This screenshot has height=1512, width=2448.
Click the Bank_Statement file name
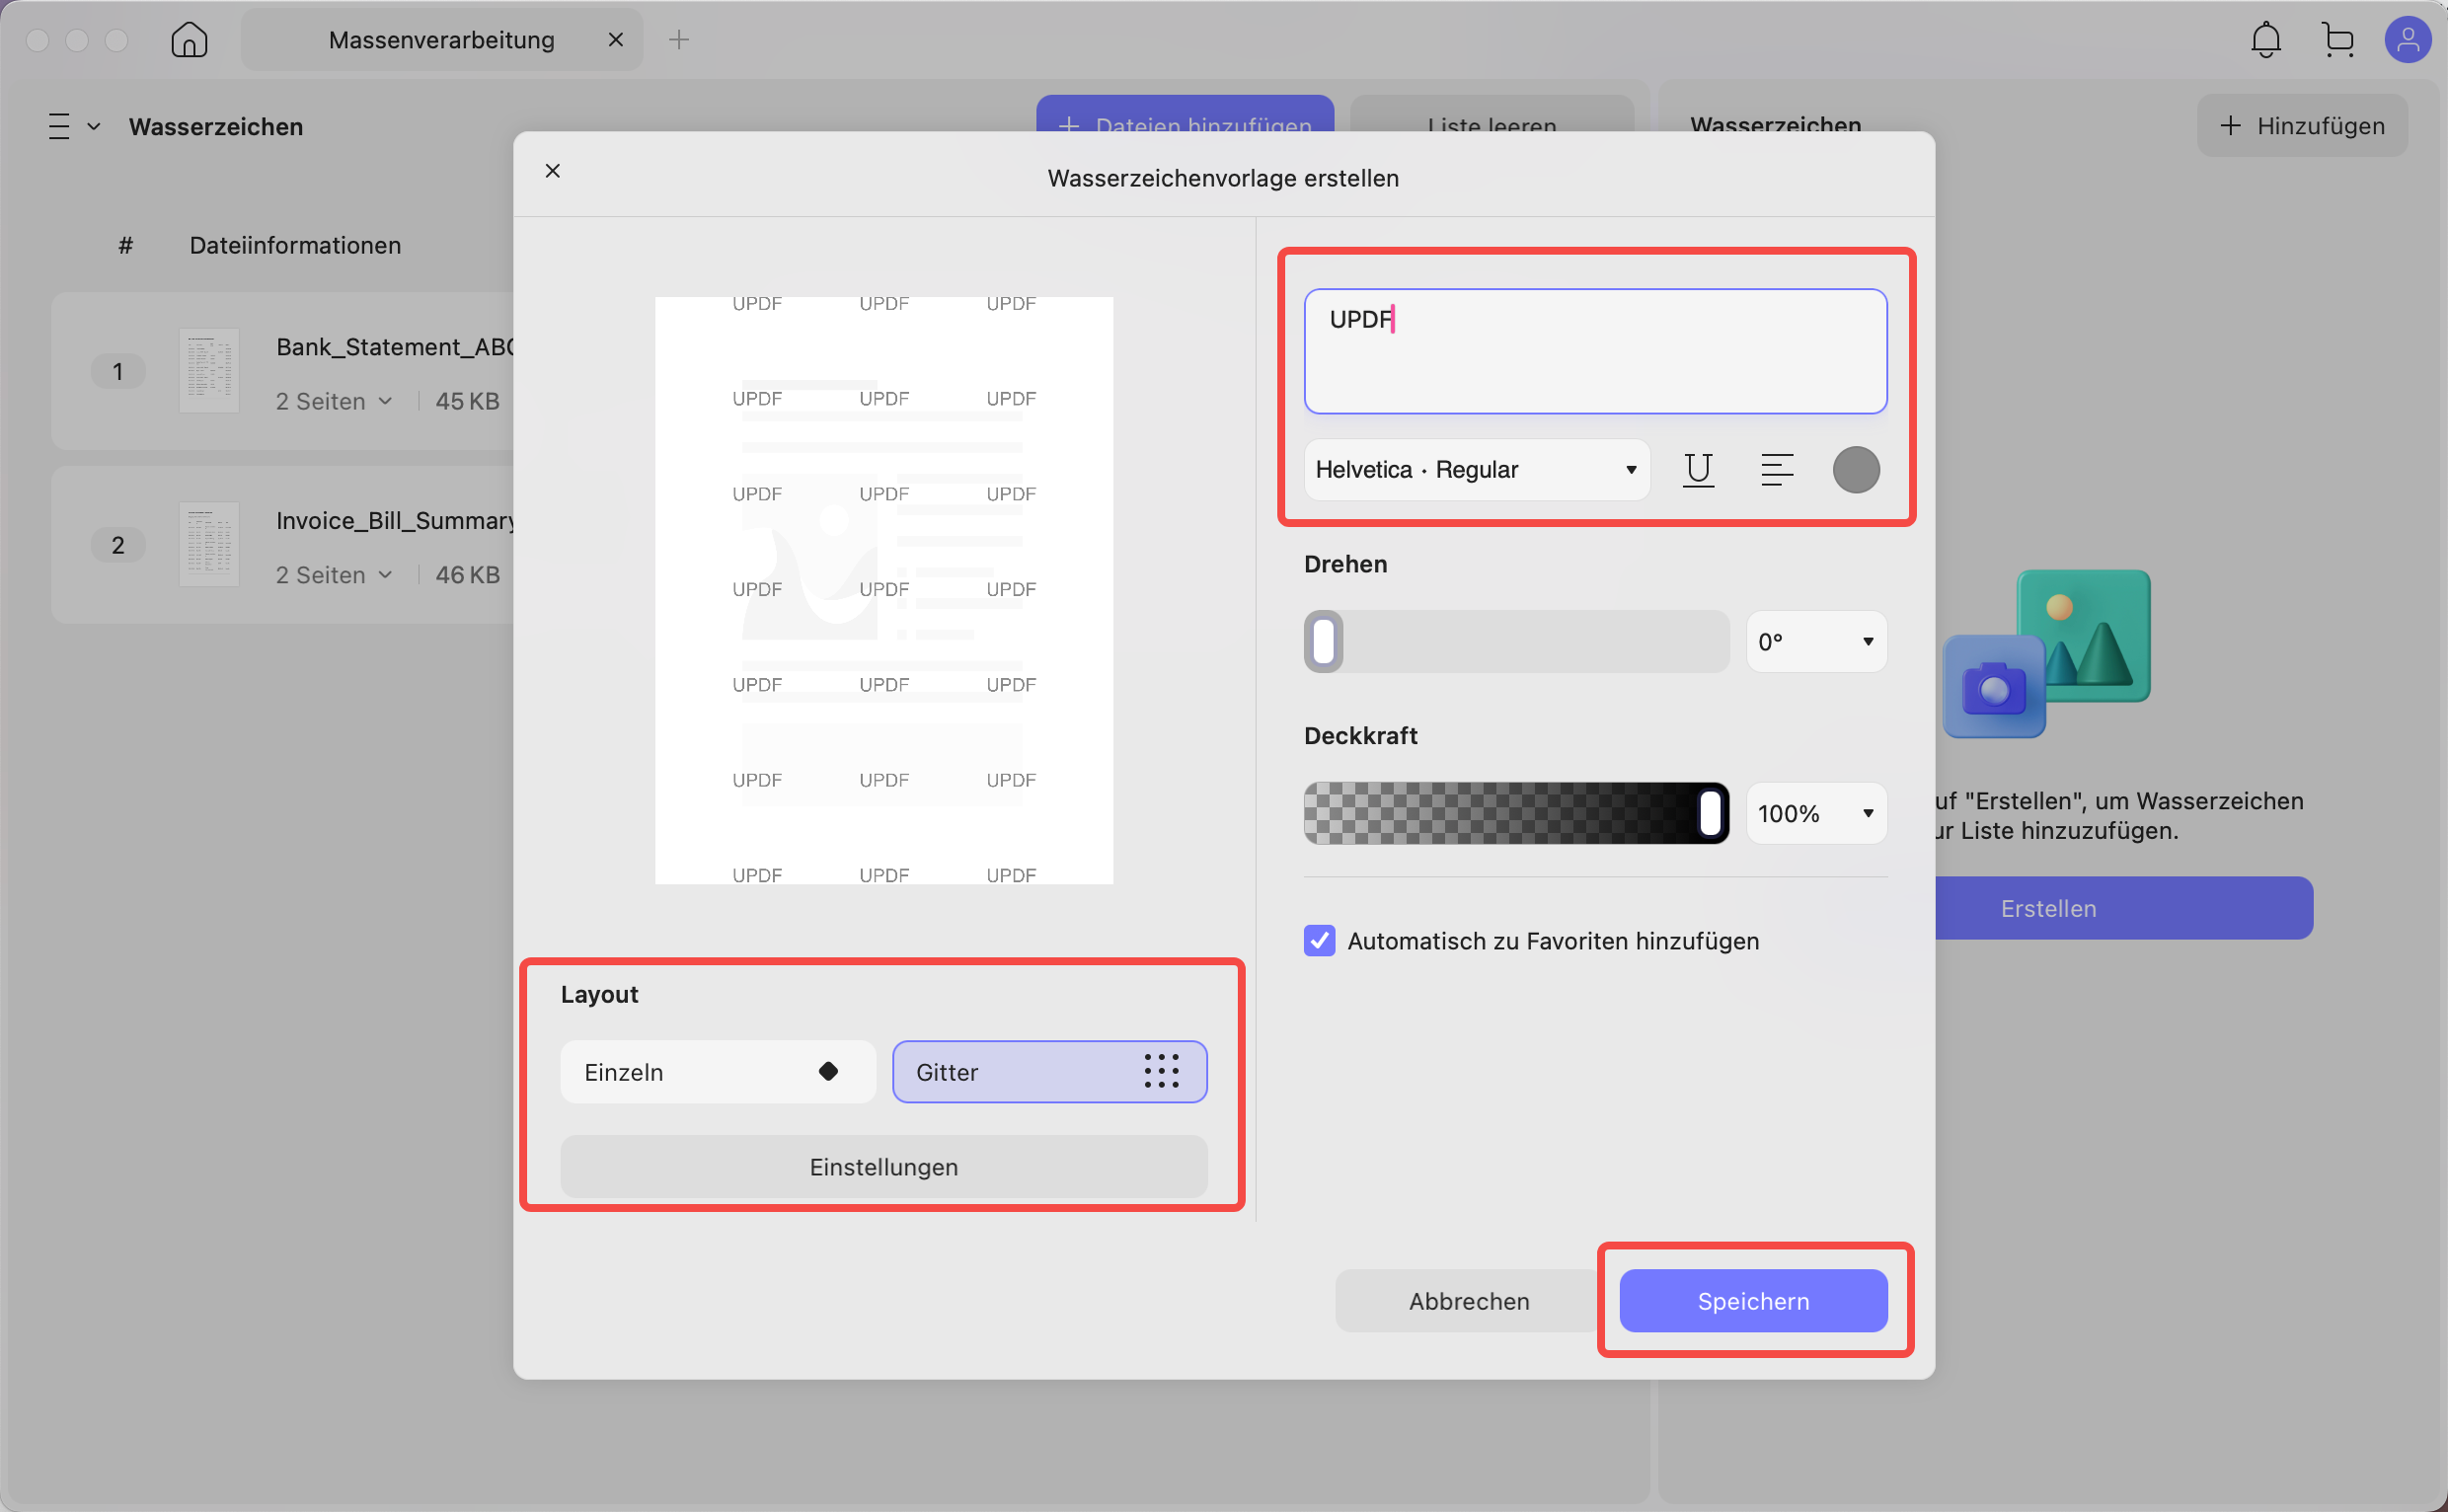pos(395,347)
